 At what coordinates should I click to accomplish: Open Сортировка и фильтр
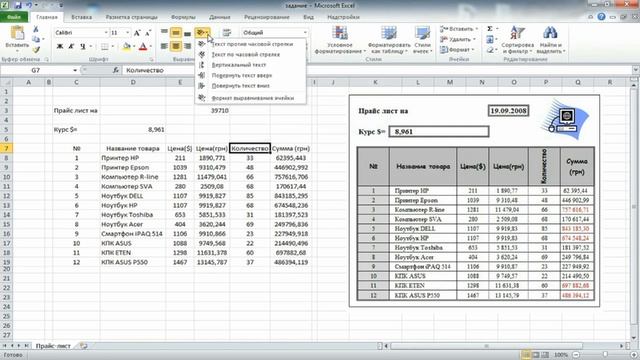pyautogui.click(x=517, y=39)
